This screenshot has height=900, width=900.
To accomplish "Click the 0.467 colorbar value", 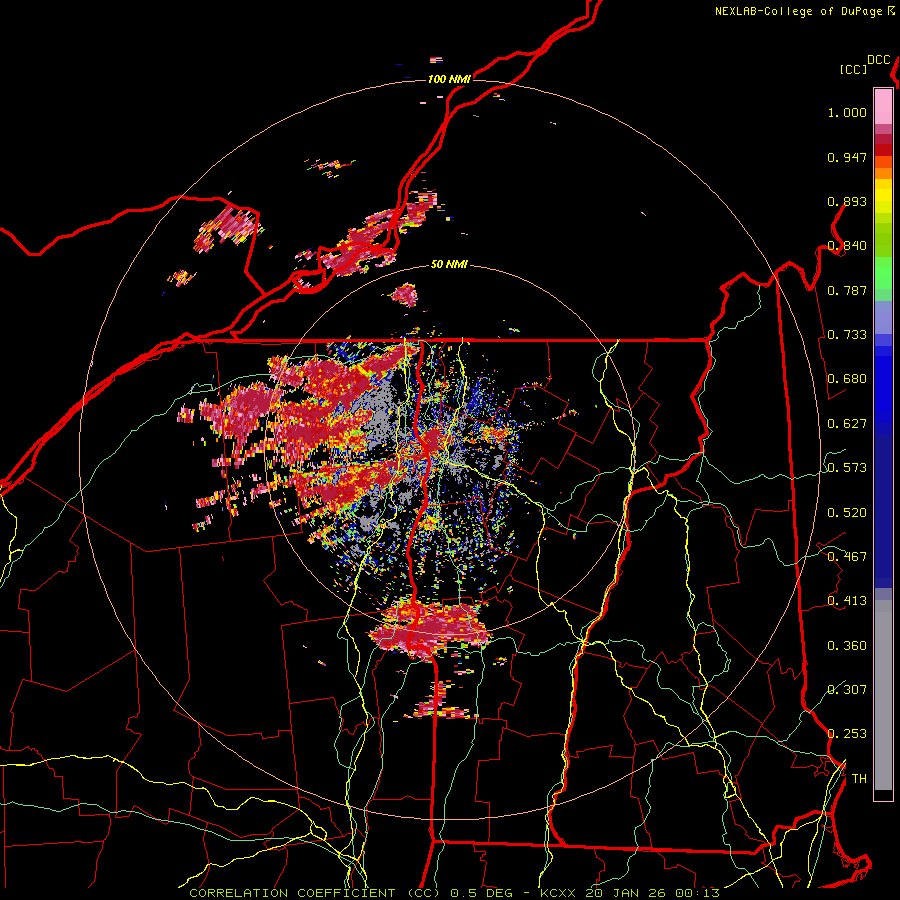I will pyautogui.click(x=847, y=557).
